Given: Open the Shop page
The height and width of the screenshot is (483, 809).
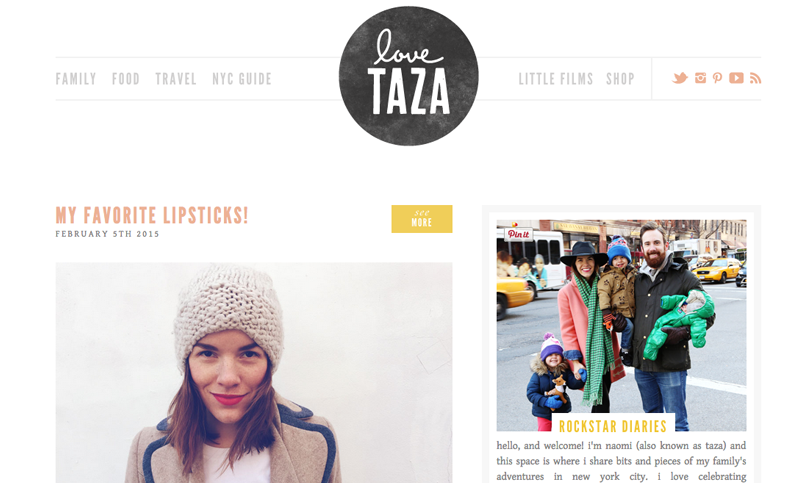Looking at the screenshot, I should coord(620,79).
